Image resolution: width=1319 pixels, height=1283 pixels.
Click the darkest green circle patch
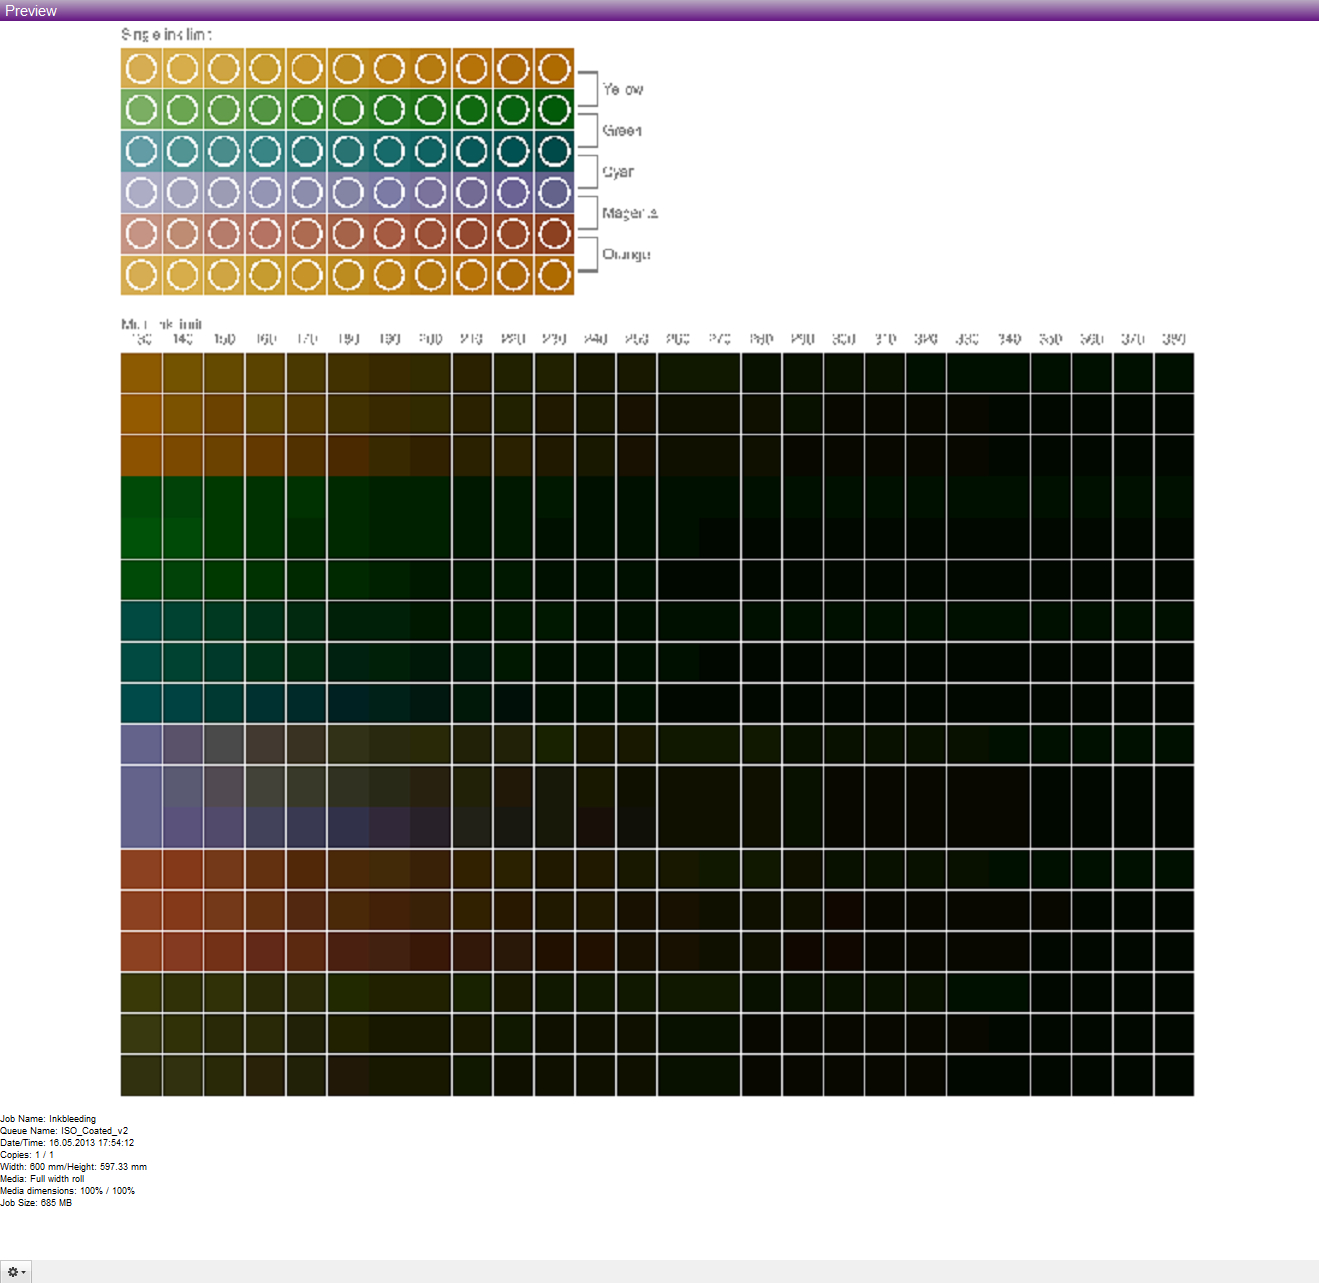click(x=554, y=110)
